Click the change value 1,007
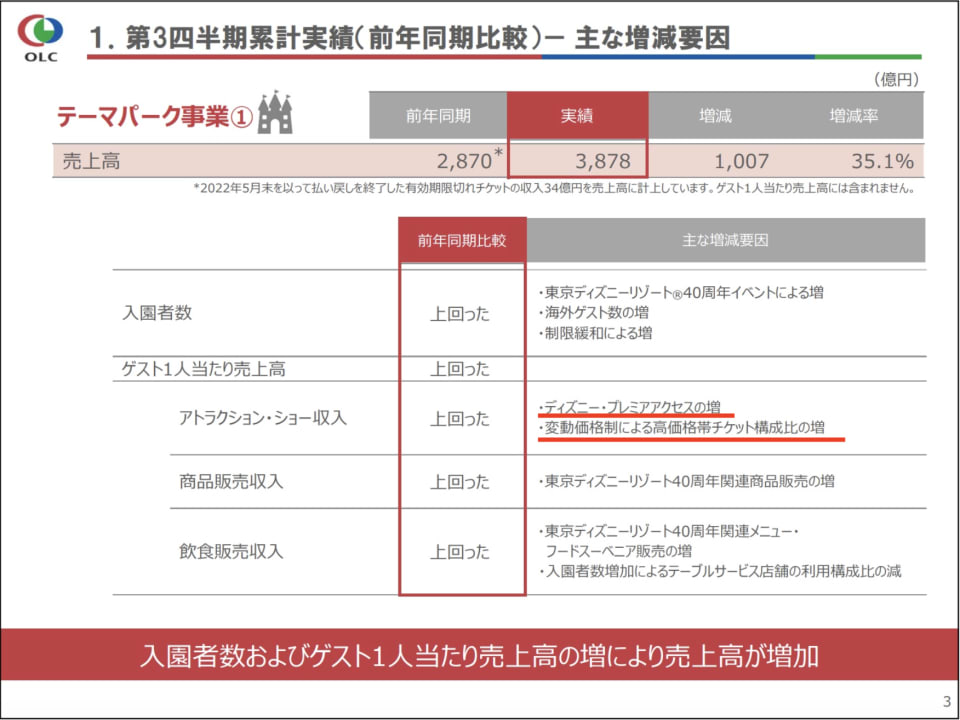The width and height of the screenshot is (960, 720). click(741, 161)
